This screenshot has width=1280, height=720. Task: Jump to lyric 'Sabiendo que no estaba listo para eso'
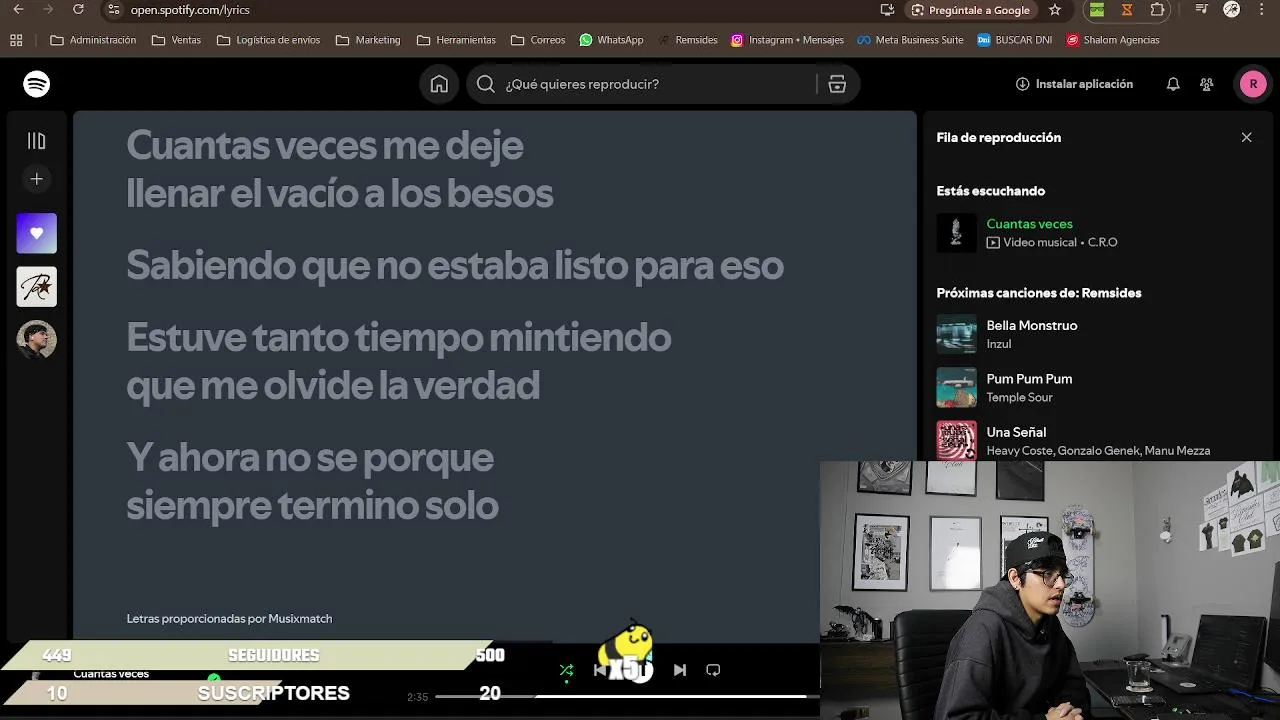tap(455, 266)
